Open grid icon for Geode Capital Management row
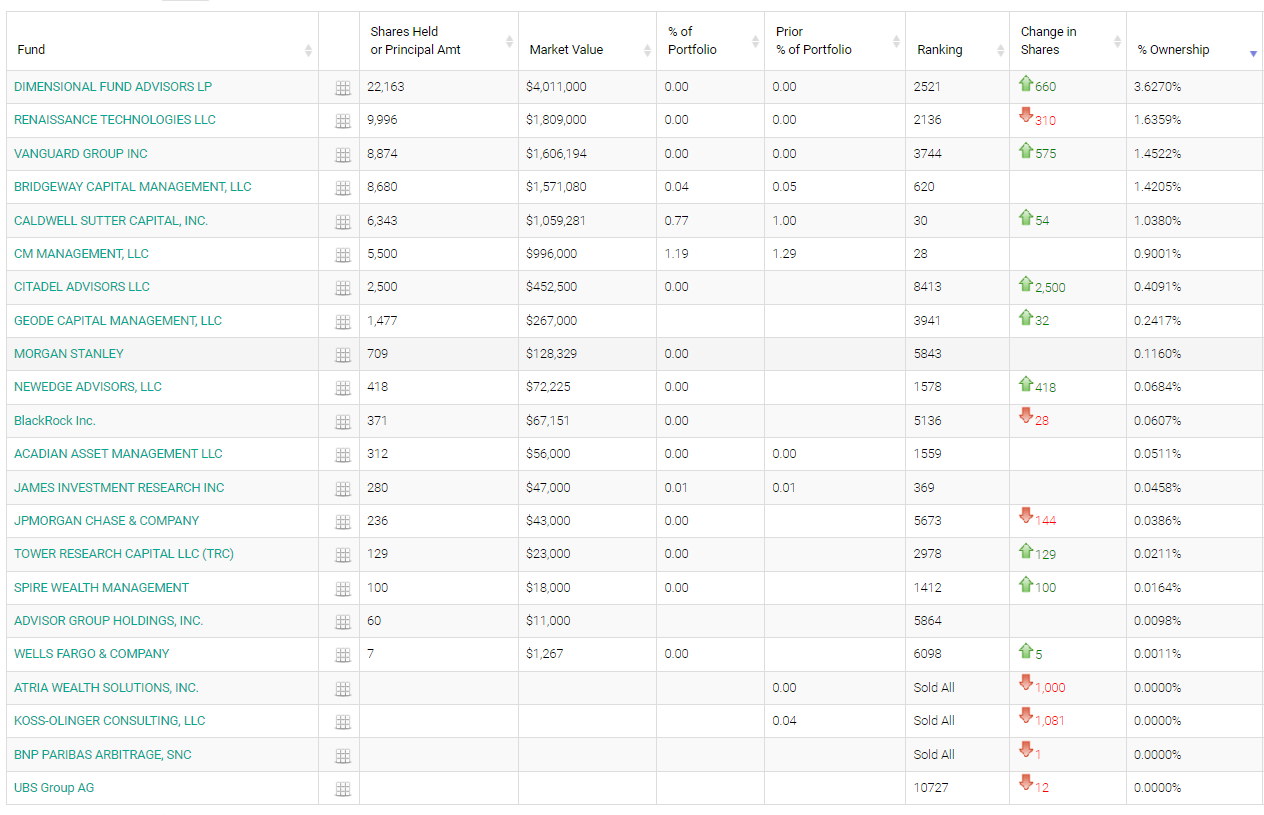 click(343, 322)
